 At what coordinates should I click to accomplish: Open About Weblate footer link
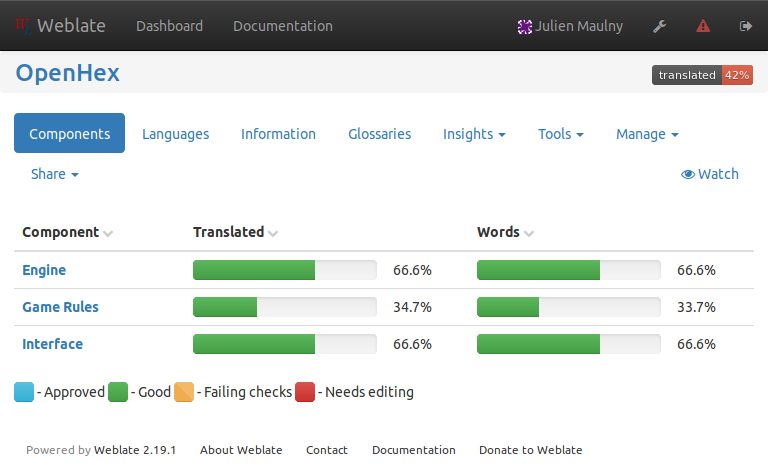pos(241,450)
